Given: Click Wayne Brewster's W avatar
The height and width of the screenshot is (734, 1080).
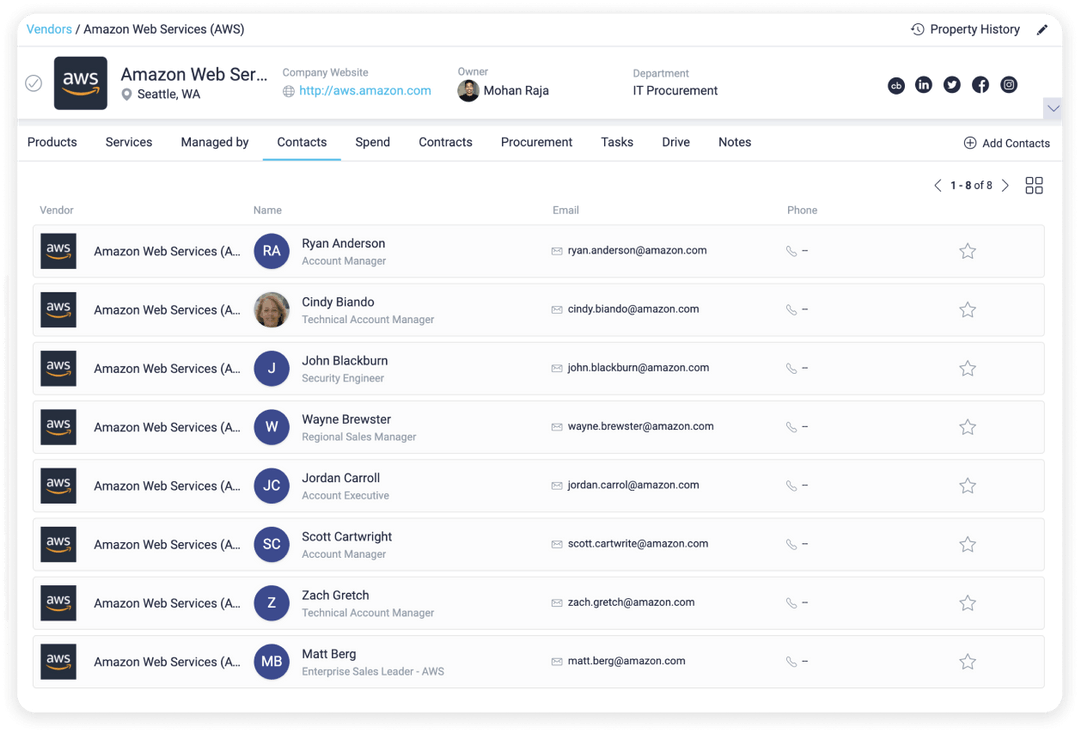Looking at the screenshot, I should tap(271, 427).
